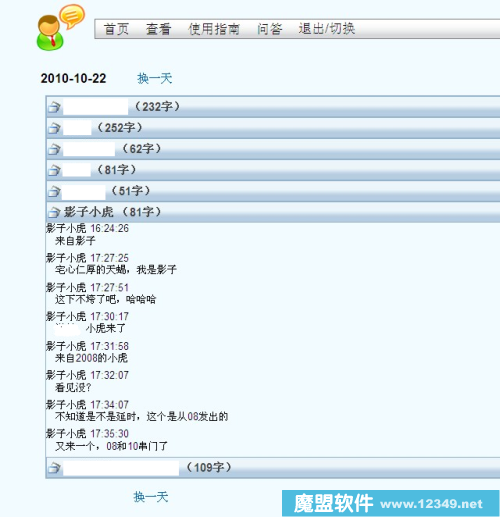
Task: Click the folder icon beside the 62字 row
Action: [54, 149]
